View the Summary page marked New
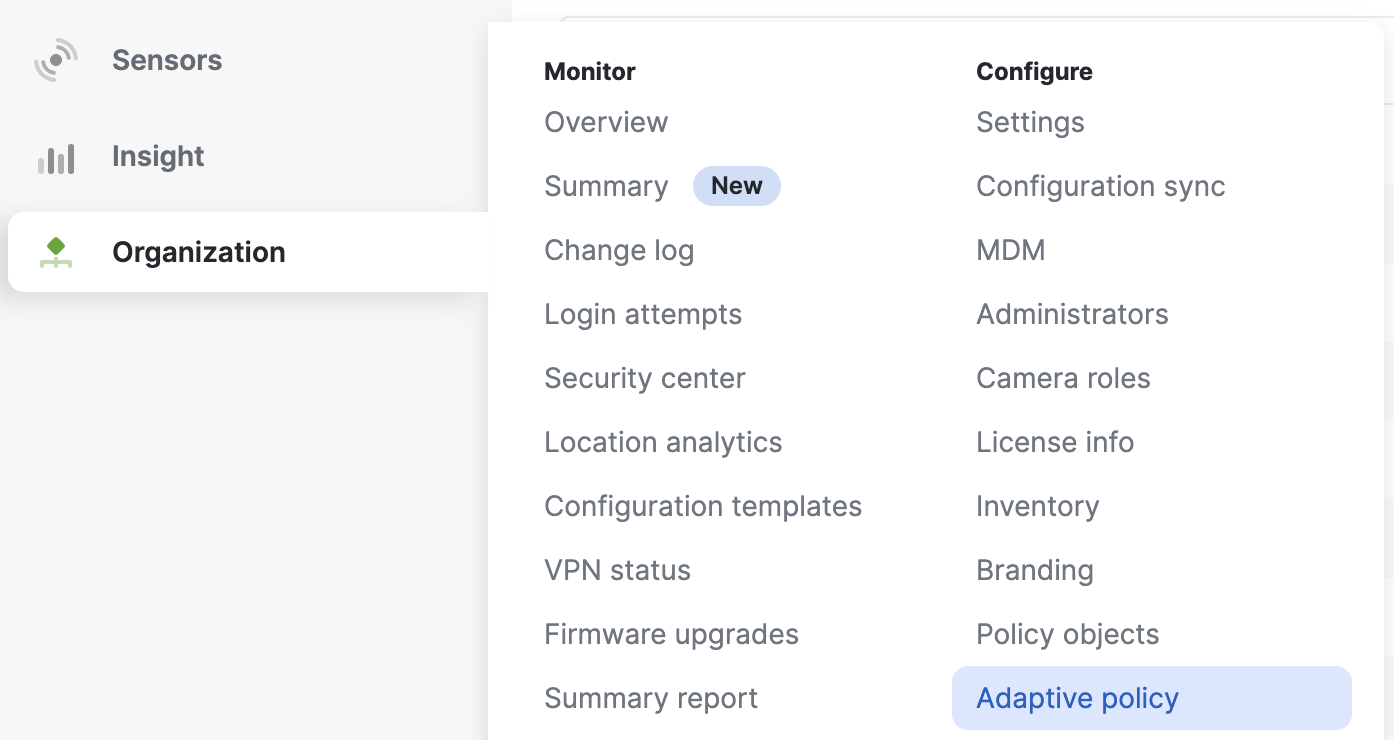This screenshot has width=1394, height=740. point(606,186)
